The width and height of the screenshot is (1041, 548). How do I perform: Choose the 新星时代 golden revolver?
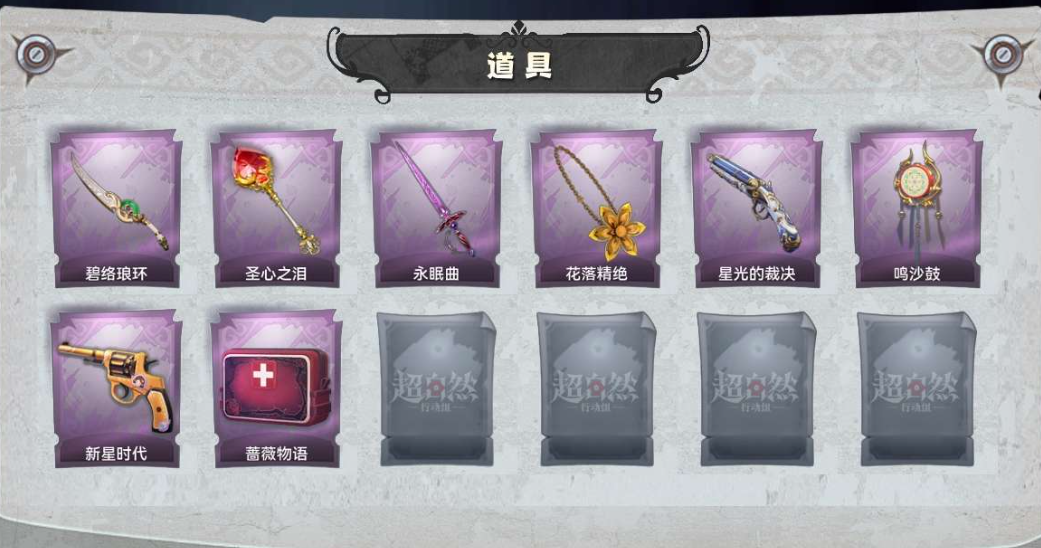tap(117, 389)
